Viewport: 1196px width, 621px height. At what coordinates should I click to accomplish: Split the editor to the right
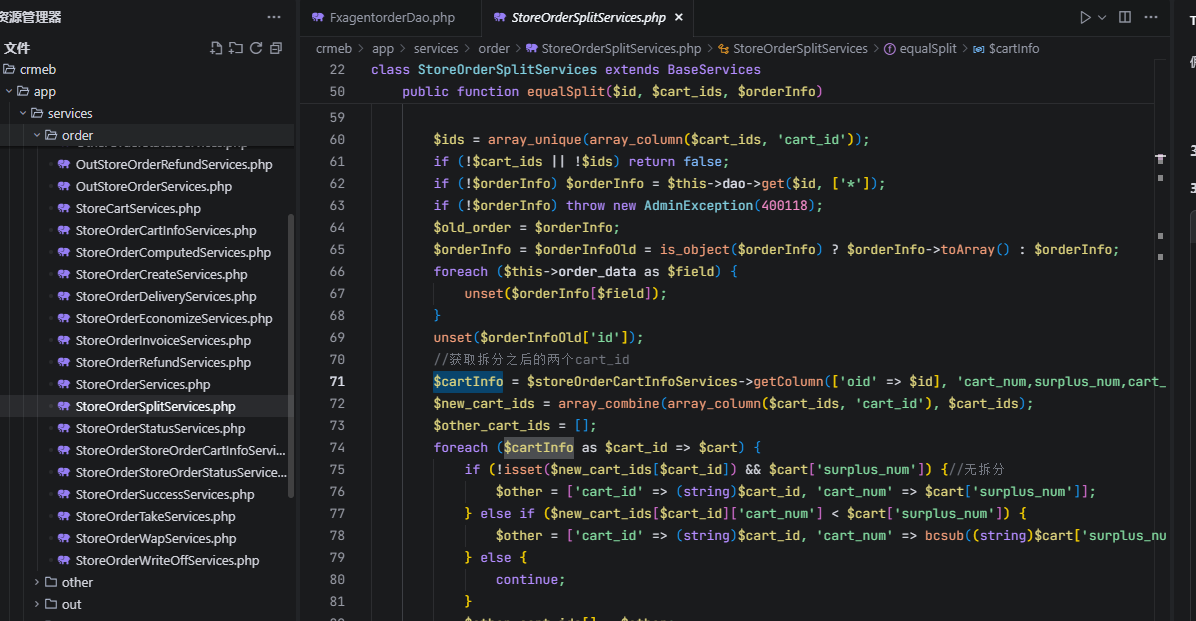[x=1125, y=17]
